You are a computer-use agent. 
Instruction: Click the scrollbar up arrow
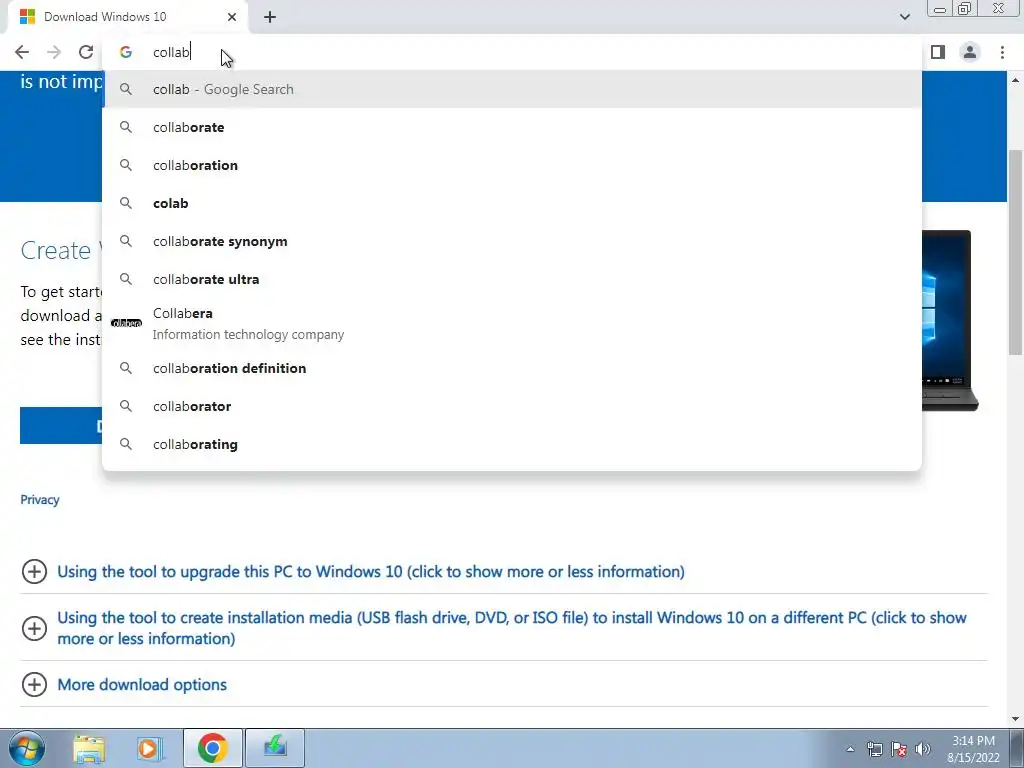click(x=1015, y=80)
